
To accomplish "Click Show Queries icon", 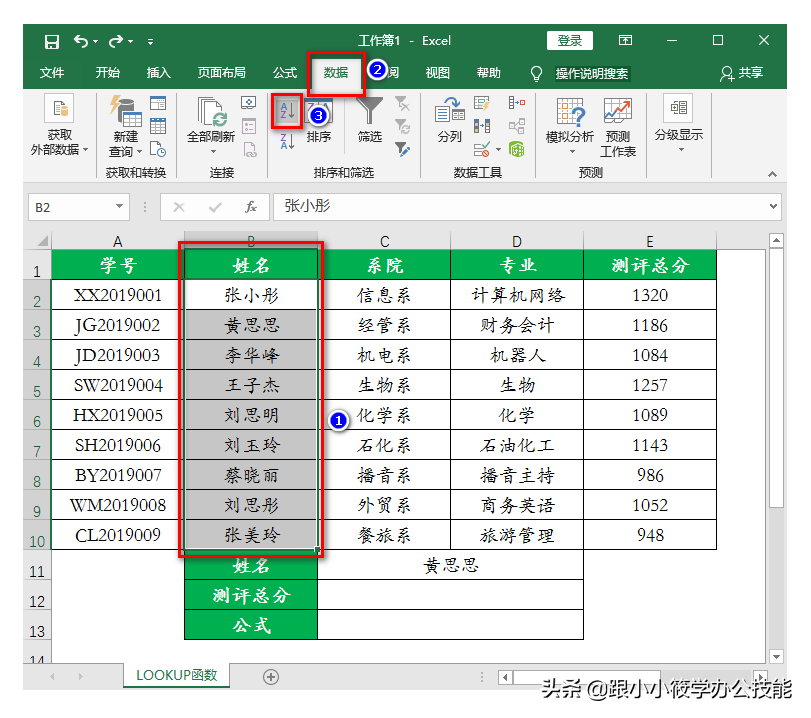I will [x=158, y=103].
